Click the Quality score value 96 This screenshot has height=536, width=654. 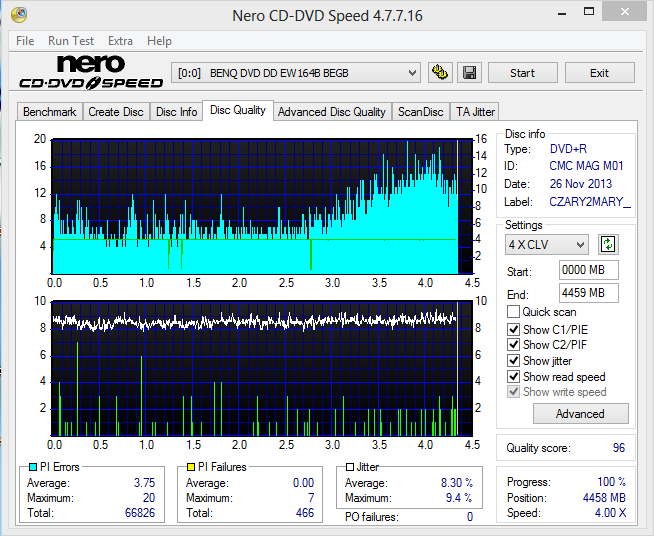(619, 448)
